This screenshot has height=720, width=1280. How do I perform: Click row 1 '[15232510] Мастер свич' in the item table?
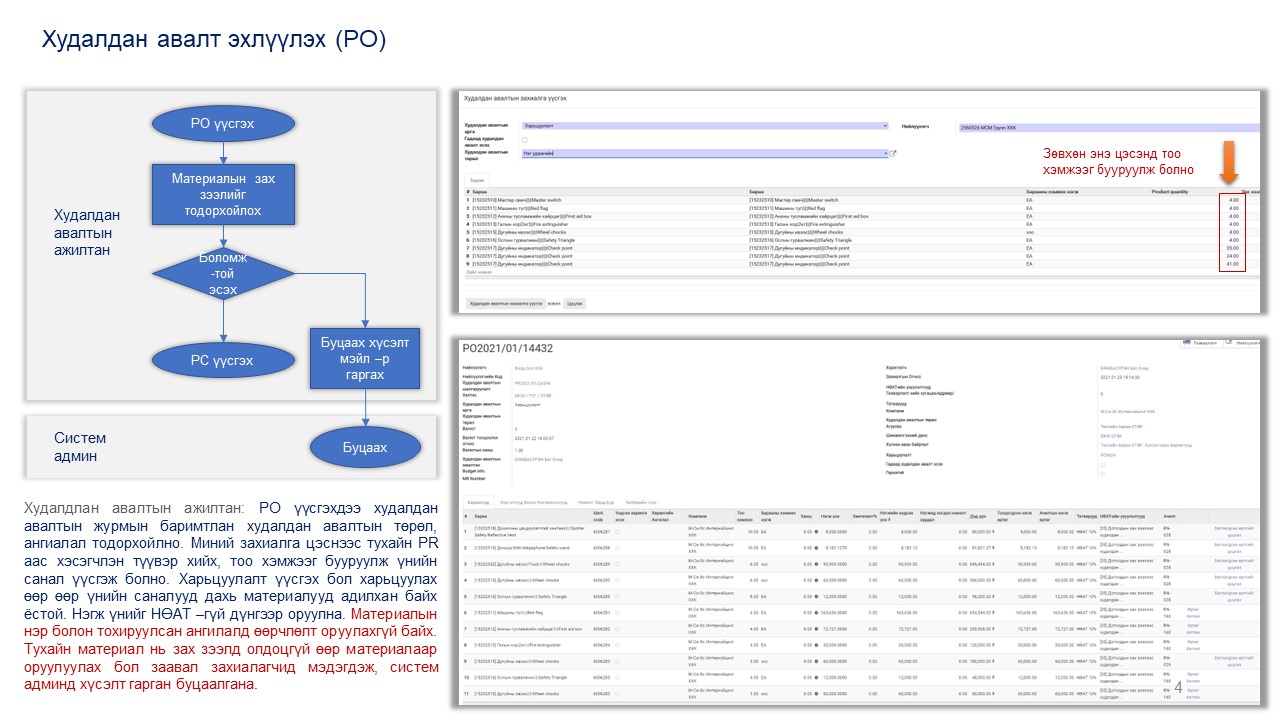click(860, 200)
